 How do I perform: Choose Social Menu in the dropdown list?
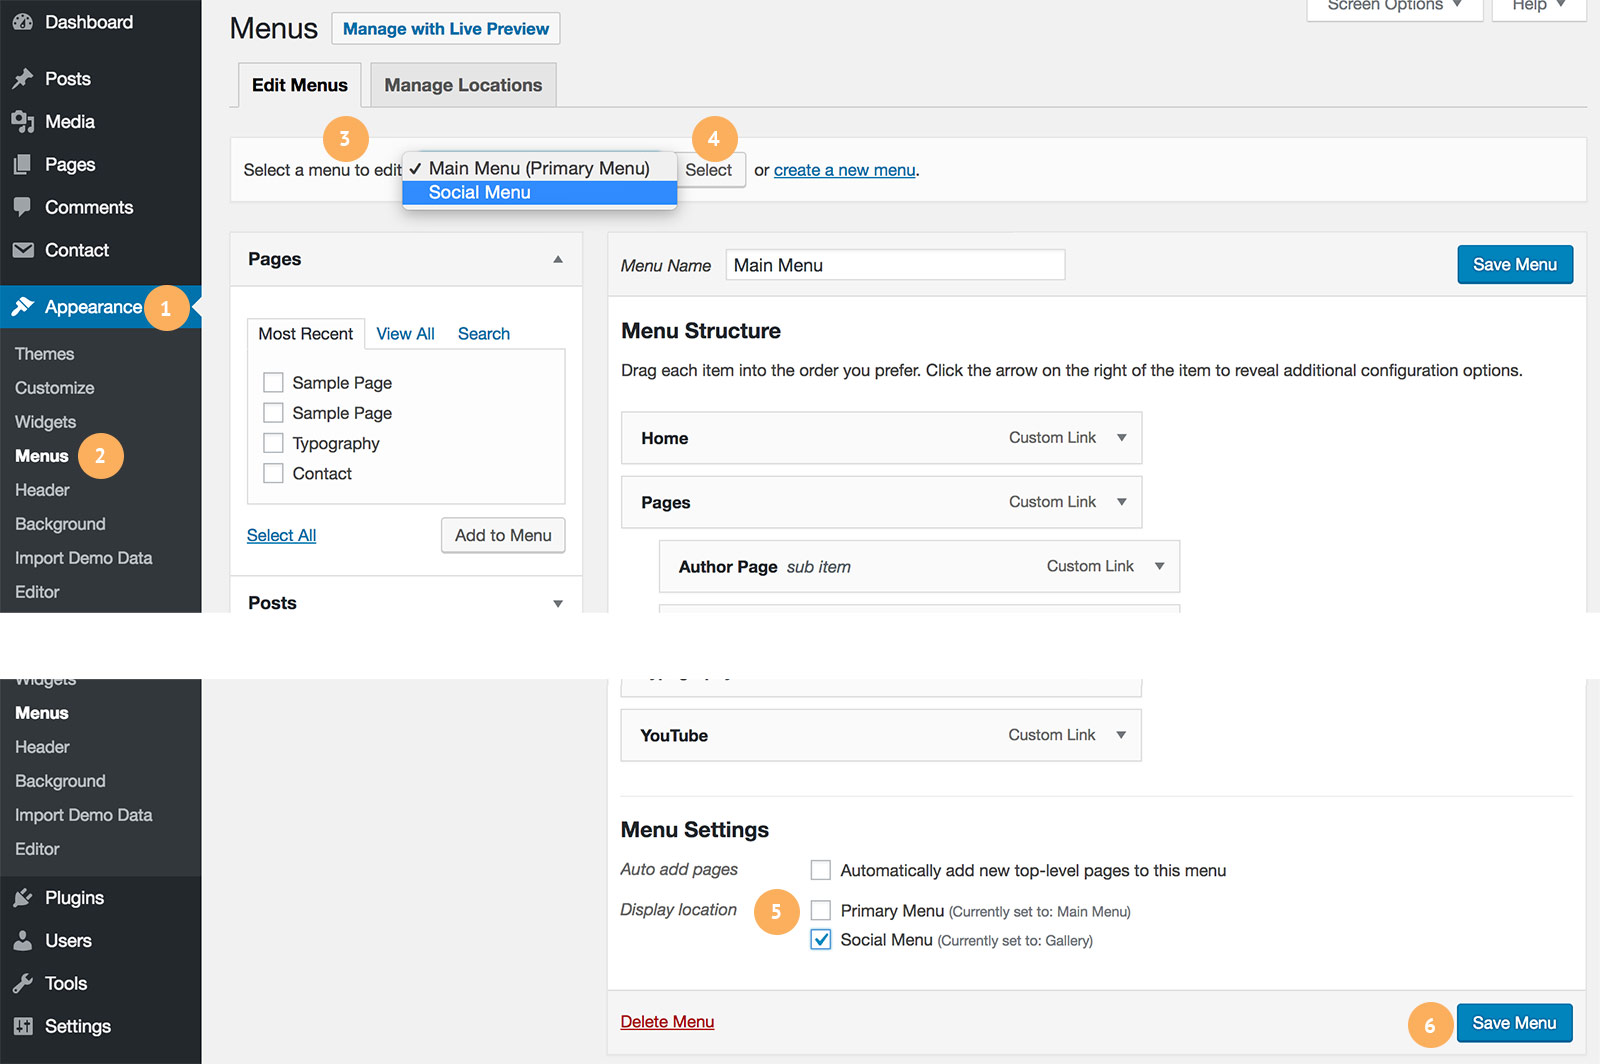coord(480,193)
